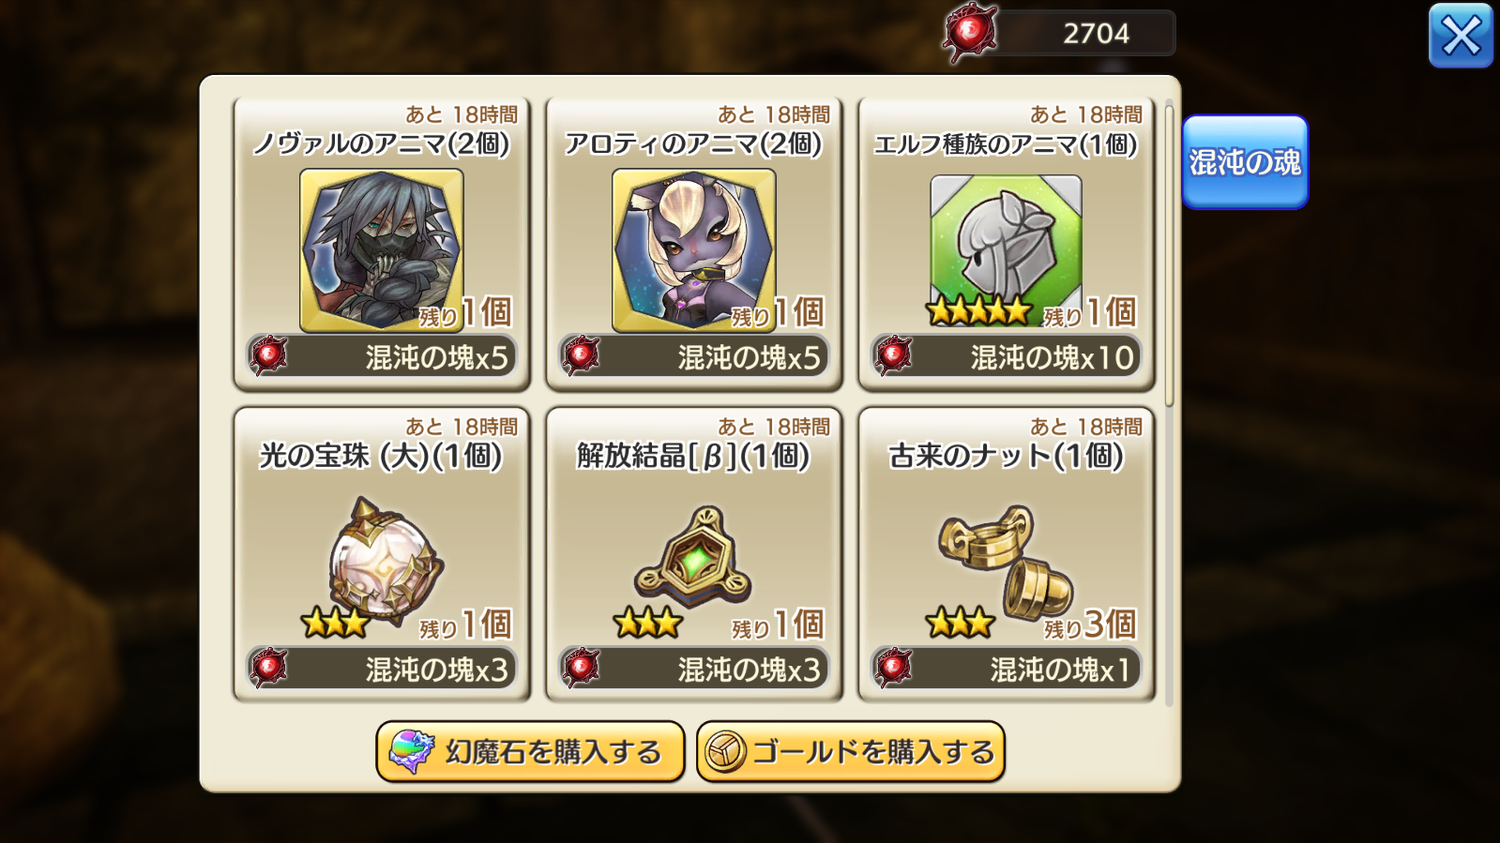Click the shop list vertical scrollbar
This screenshot has width=1500, height=843.
pos(1169,255)
